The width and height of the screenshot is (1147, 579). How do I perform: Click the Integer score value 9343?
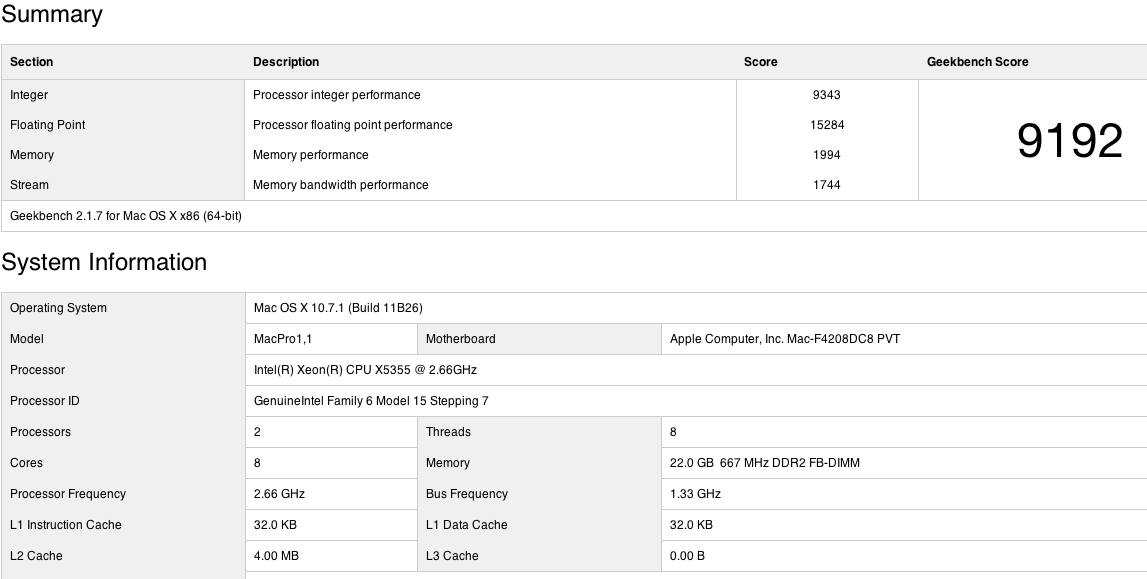point(826,95)
